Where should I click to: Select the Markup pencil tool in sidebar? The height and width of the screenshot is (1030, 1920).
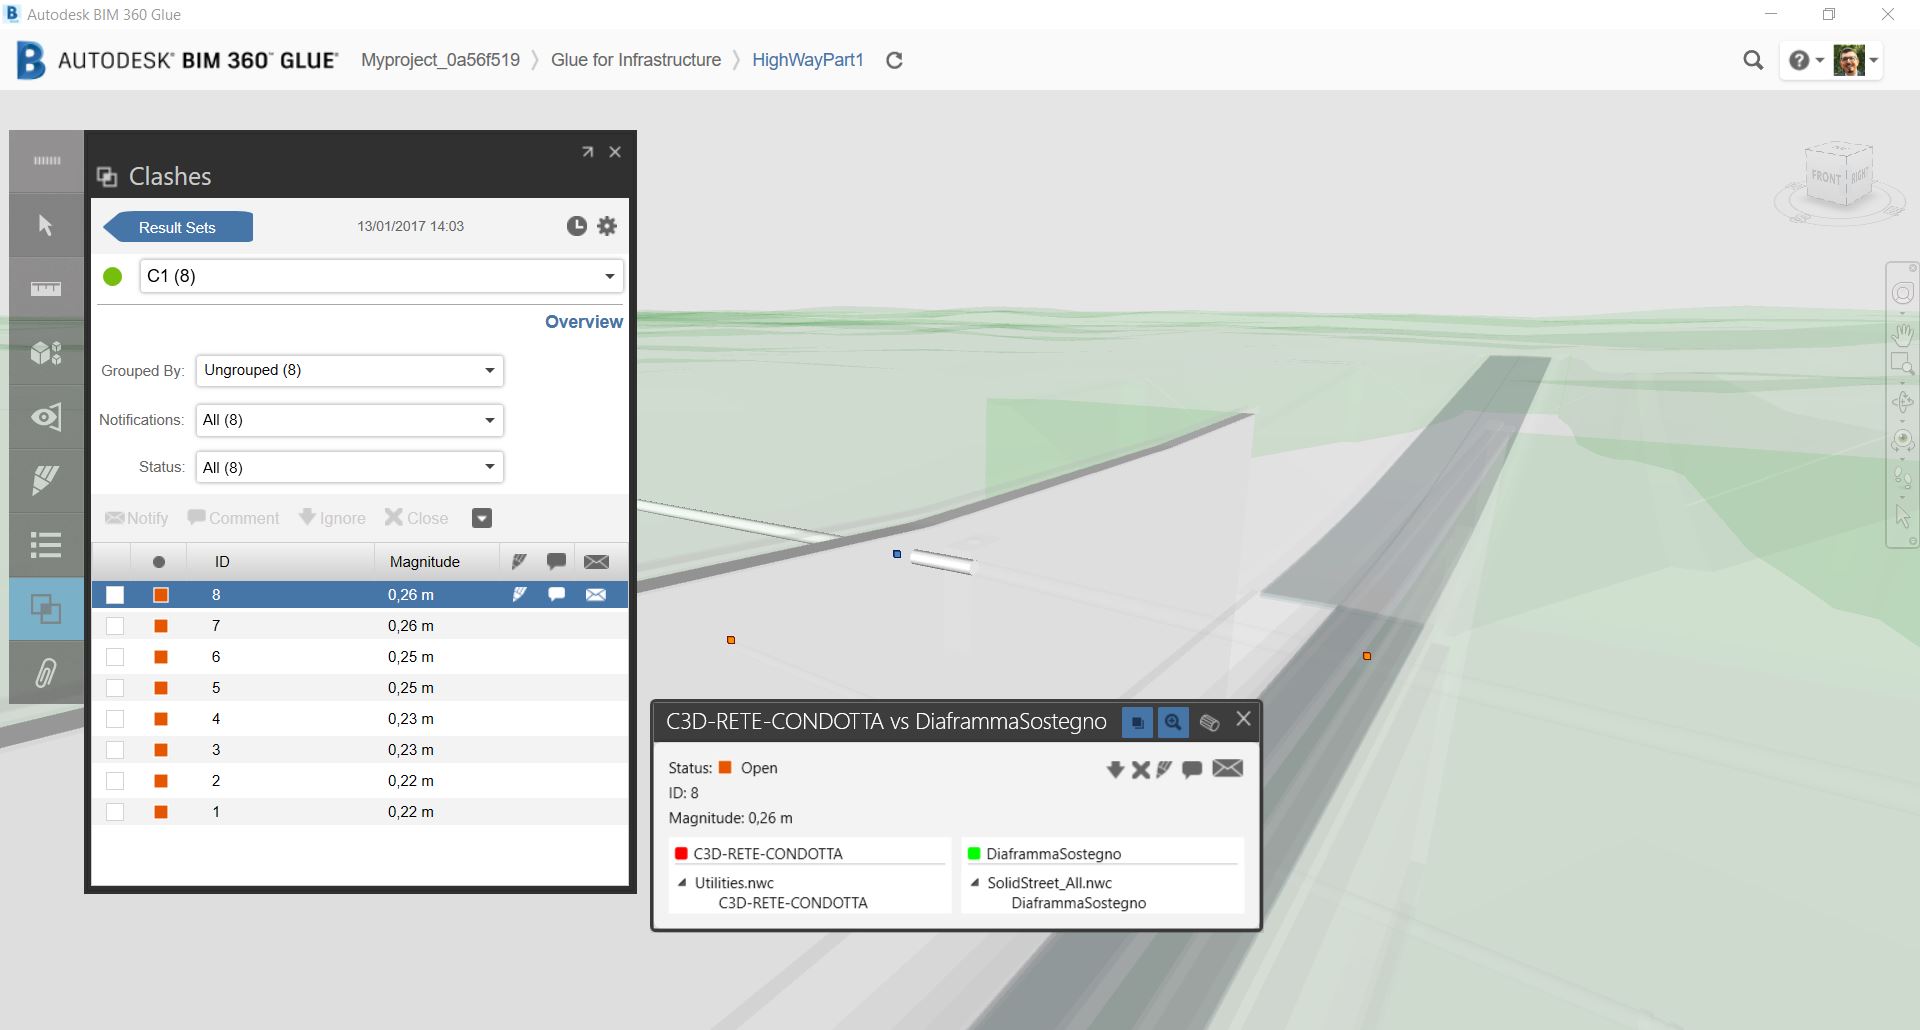(45, 481)
